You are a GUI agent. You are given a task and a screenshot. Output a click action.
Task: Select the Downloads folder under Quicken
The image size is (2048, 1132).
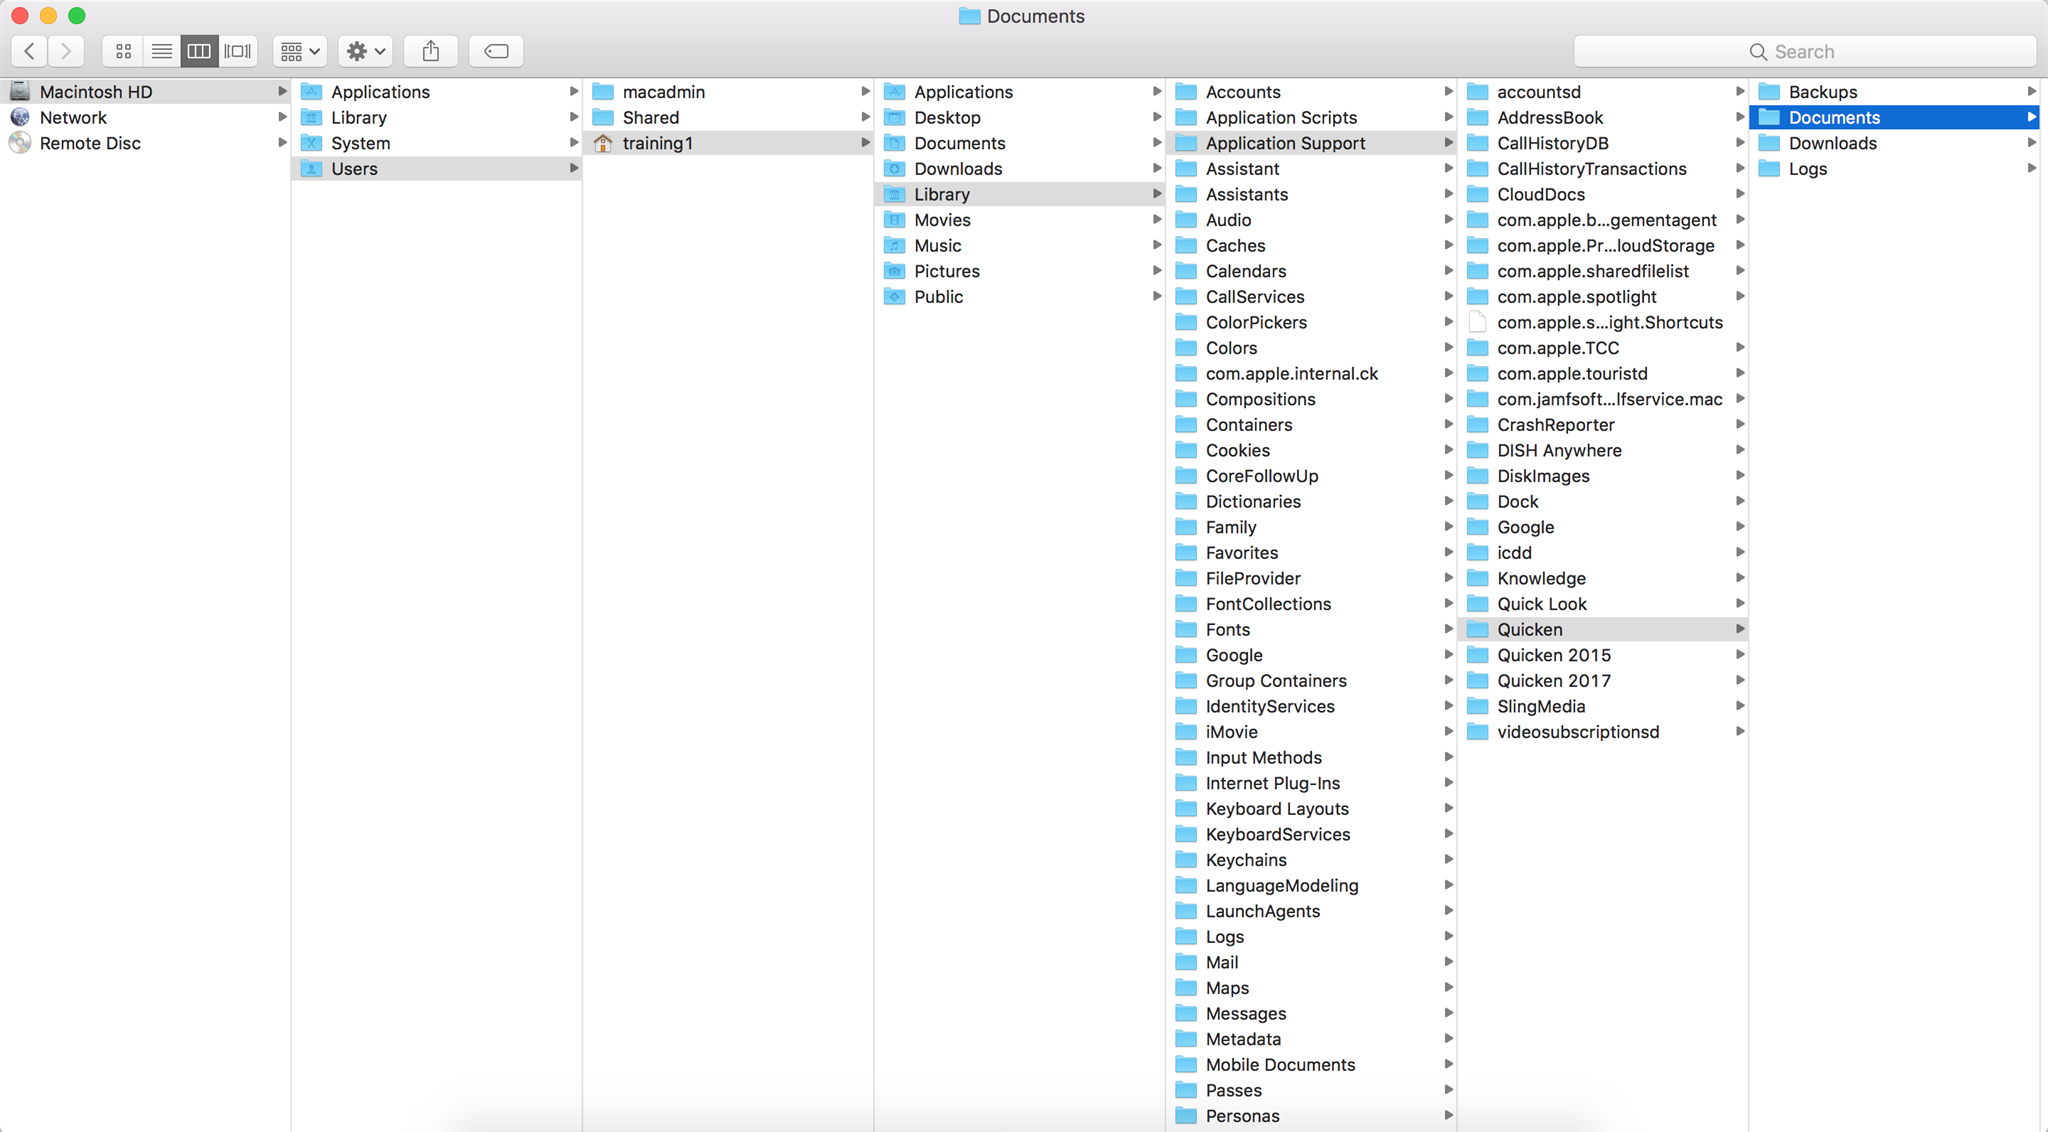tap(1832, 143)
